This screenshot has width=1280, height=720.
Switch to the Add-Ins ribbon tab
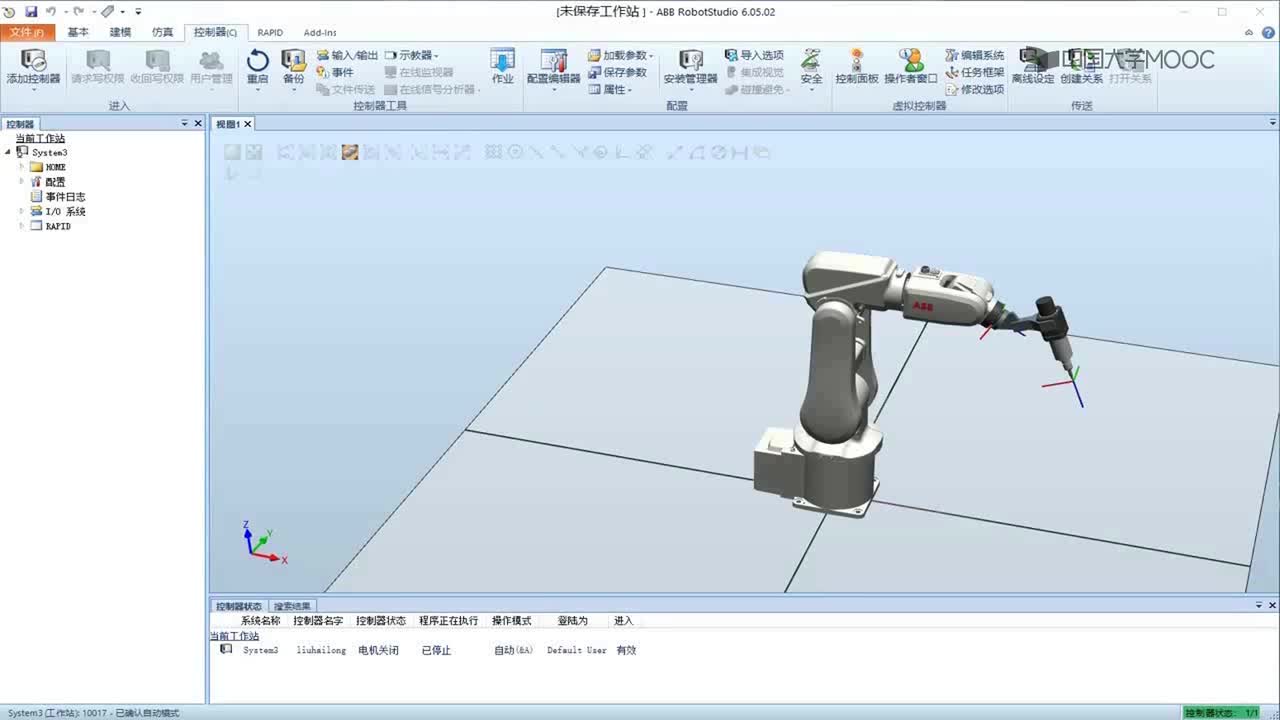click(320, 32)
